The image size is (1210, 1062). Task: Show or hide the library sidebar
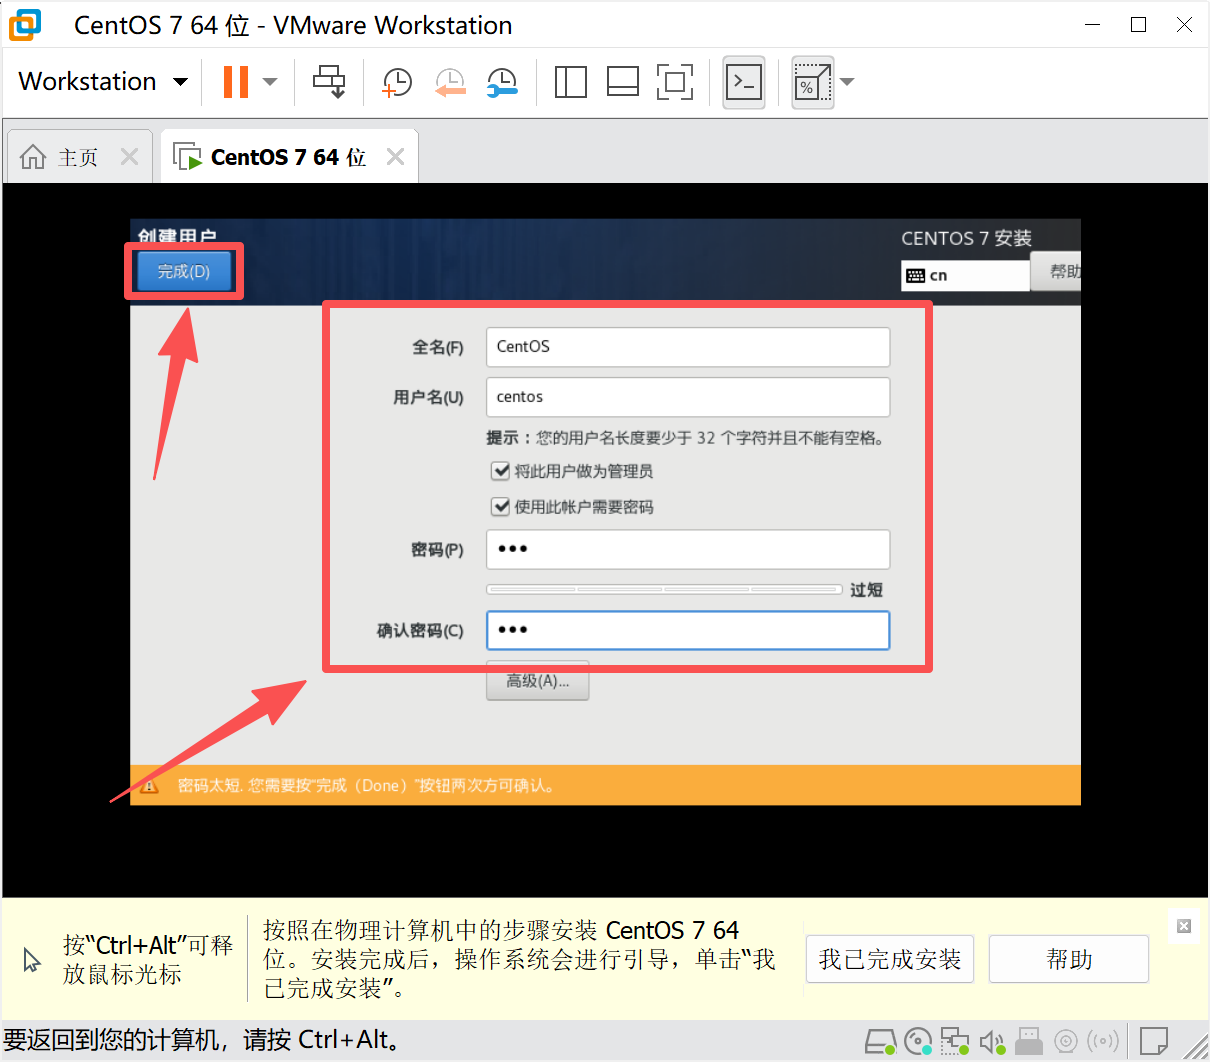[570, 82]
